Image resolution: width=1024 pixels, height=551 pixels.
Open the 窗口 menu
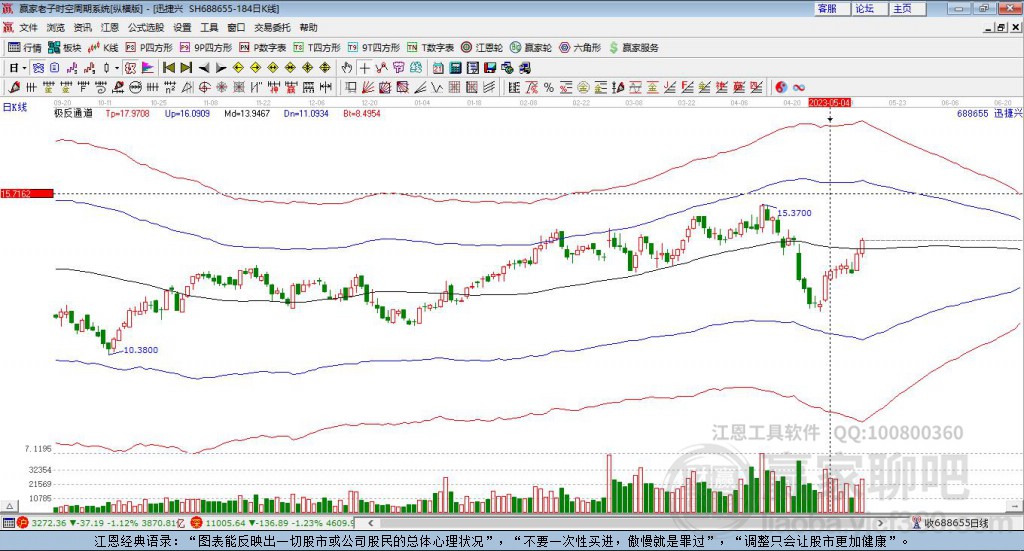[236, 27]
